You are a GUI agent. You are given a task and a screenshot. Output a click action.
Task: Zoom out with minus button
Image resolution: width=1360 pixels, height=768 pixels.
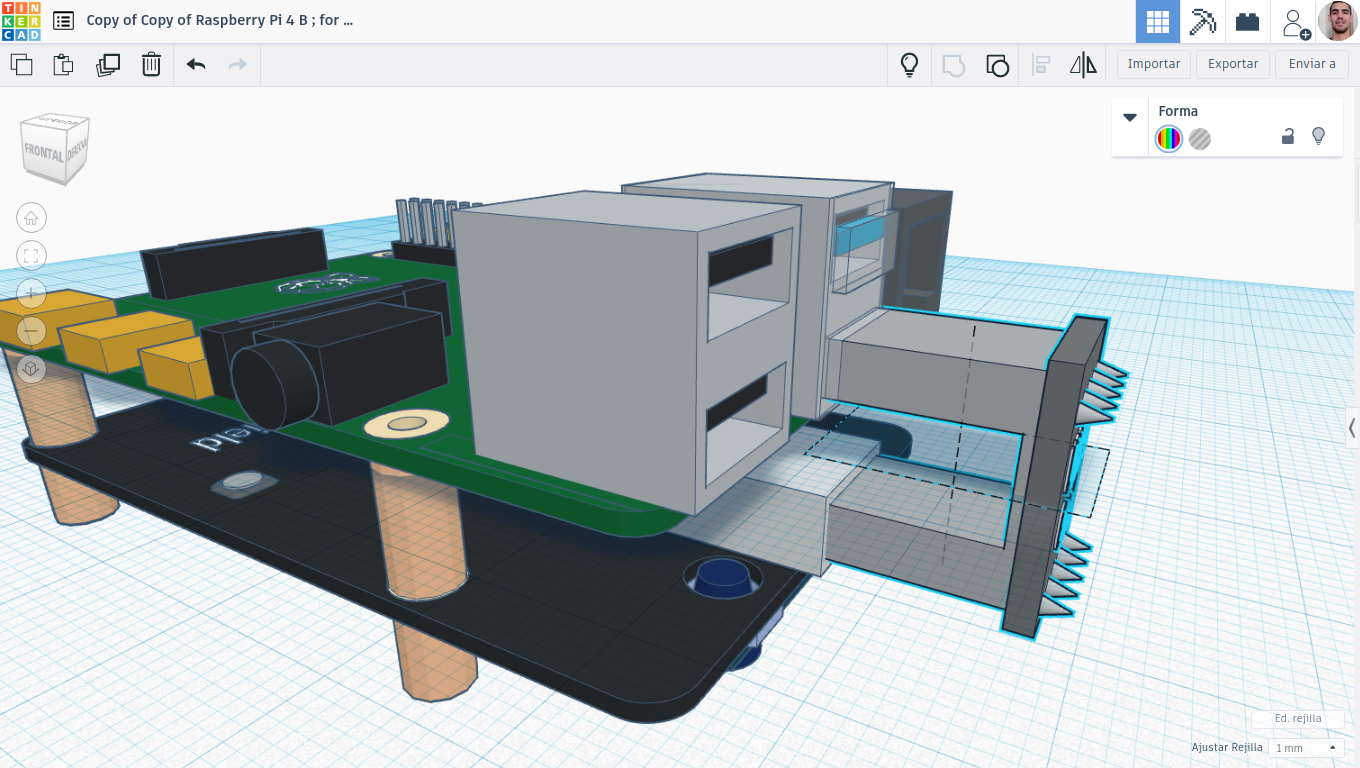pos(32,331)
